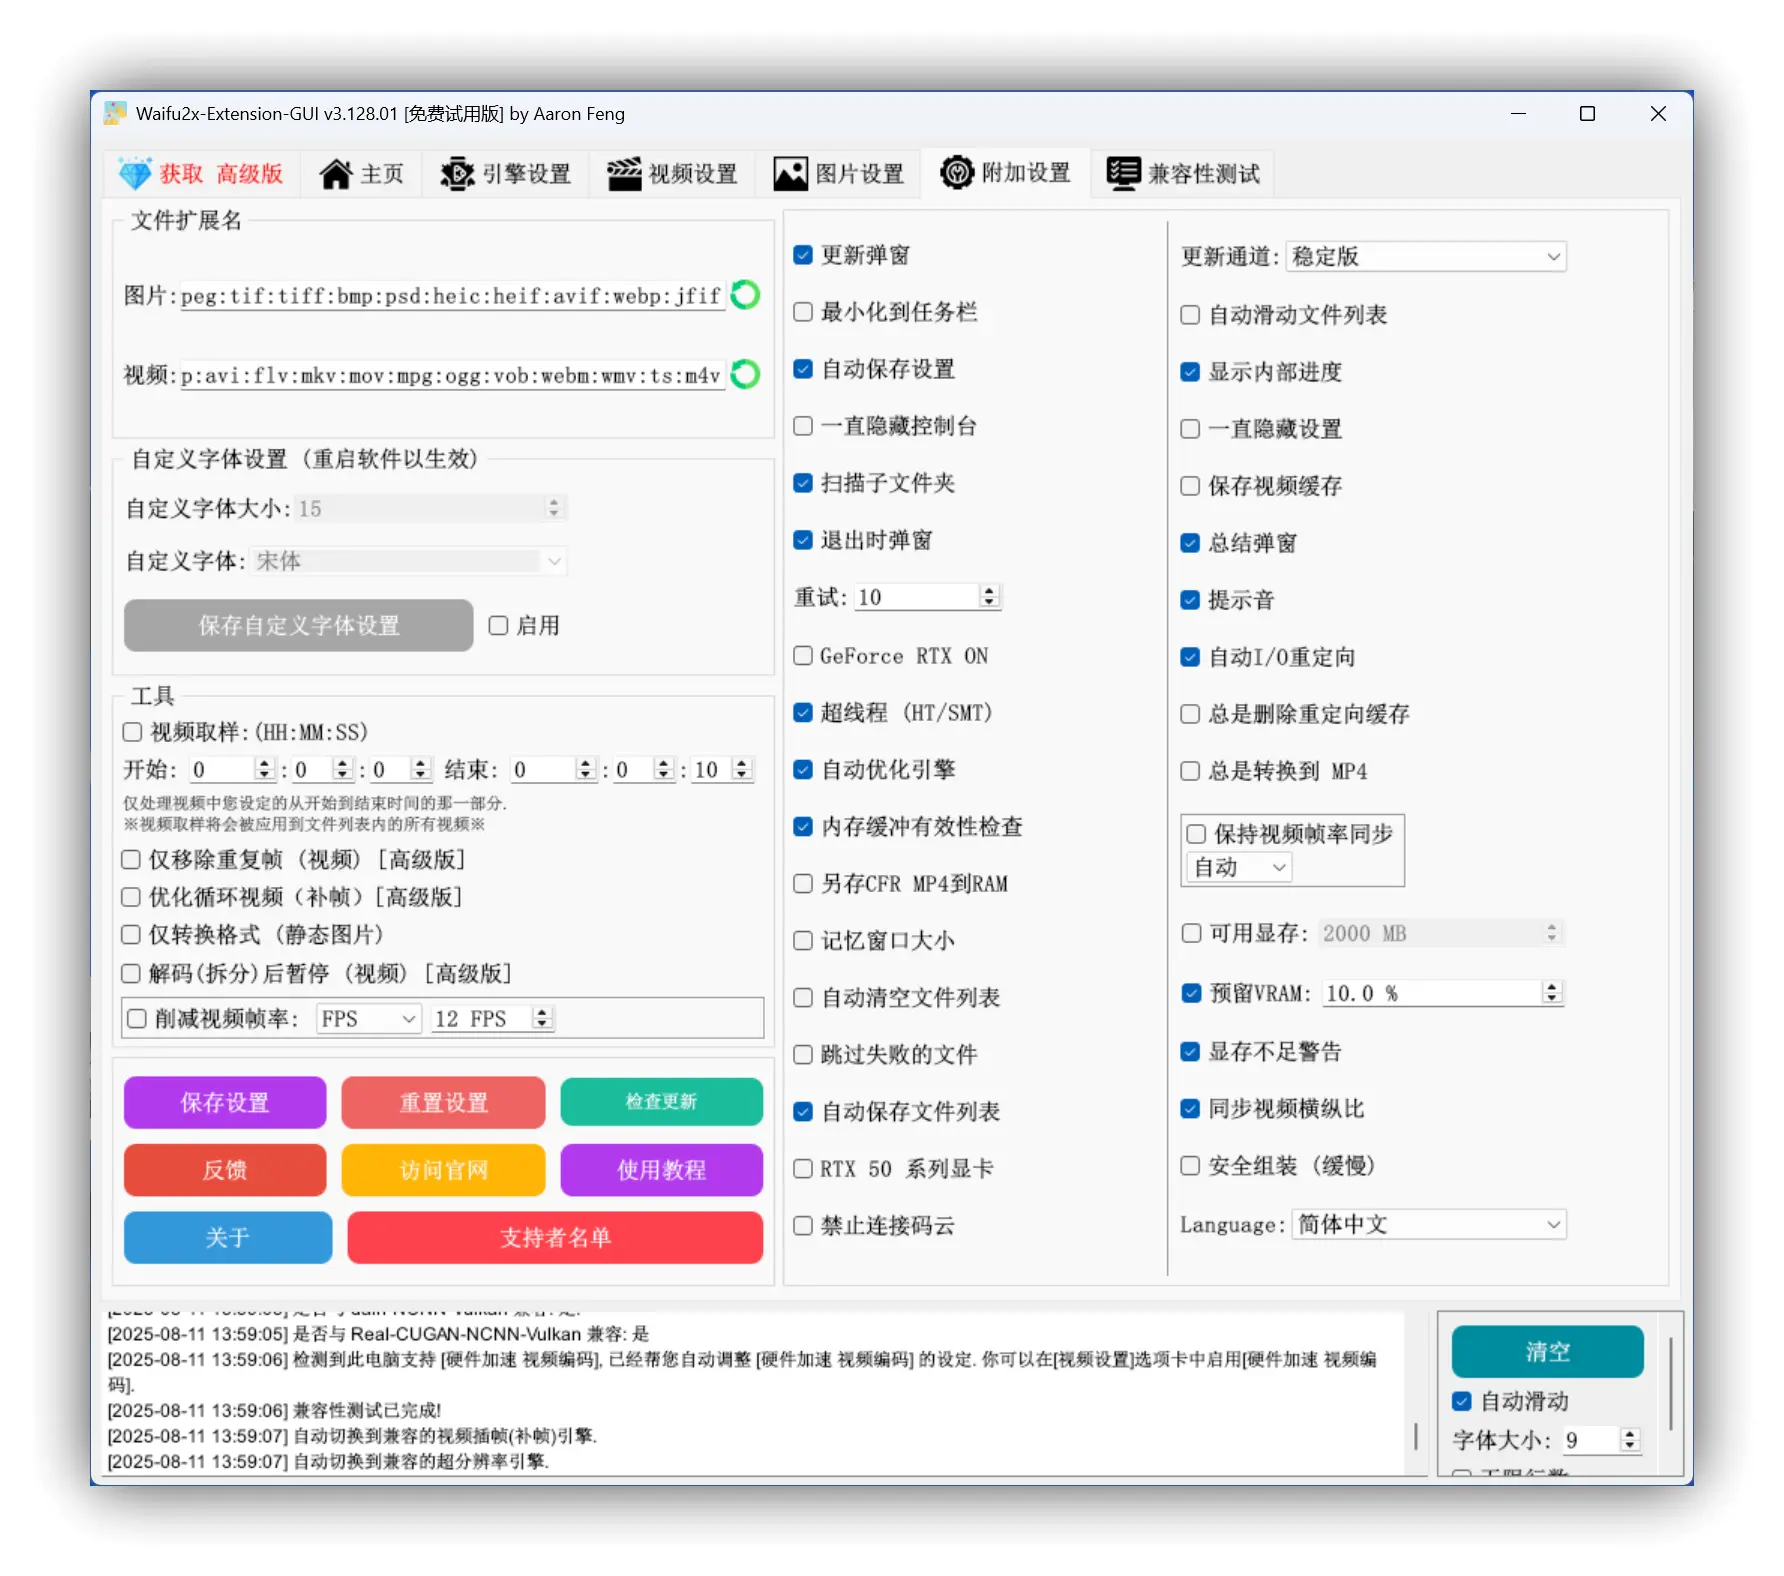Open the 自动 dropdown under frame rate sync
This screenshot has height=1576, width=1784.
tap(1239, 867)
